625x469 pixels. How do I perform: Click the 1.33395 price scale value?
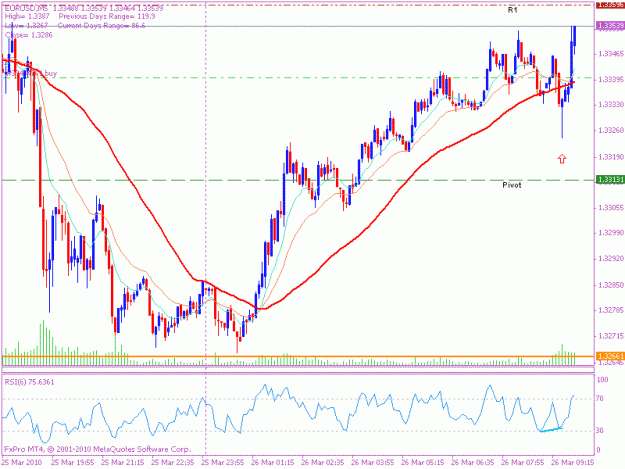click(x=611, y=80)
